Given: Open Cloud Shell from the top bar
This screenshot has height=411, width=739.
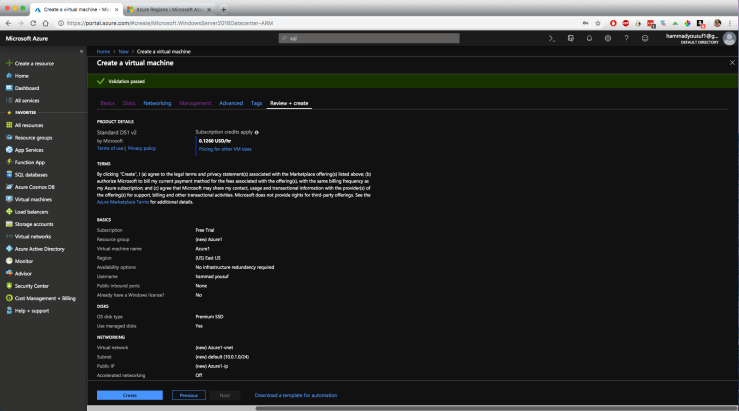Looking at the screenshot, I should pyautogui.click(x=551, y=38).
